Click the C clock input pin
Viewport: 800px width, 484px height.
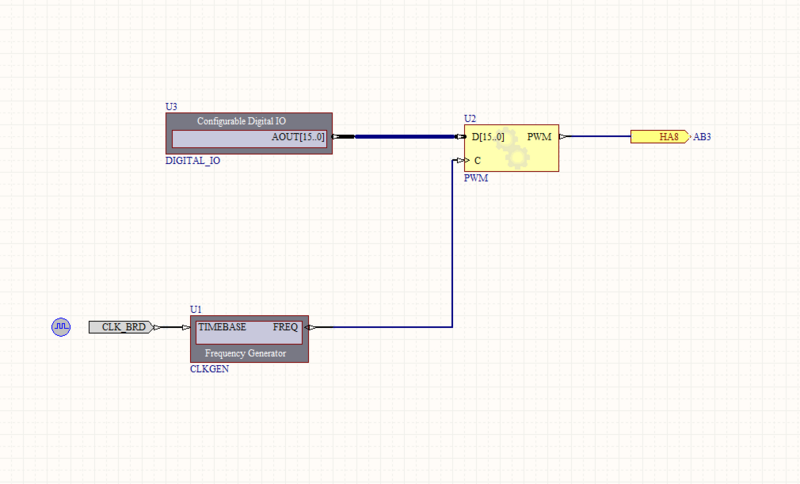pos(461,160)
